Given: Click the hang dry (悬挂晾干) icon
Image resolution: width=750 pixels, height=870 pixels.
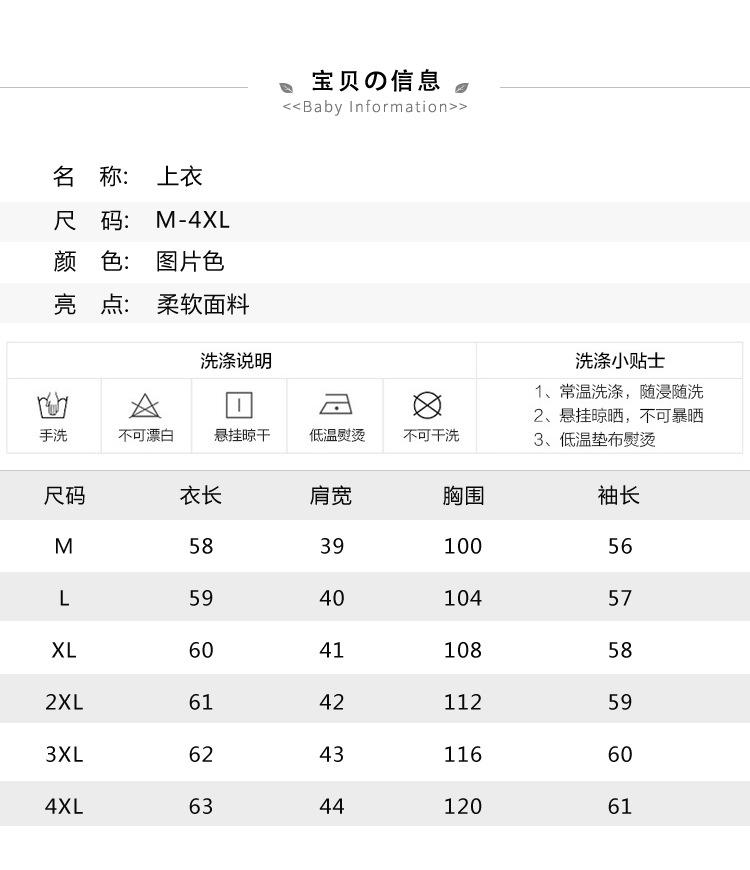Looking at the screenshot, I should click(239, 405).
